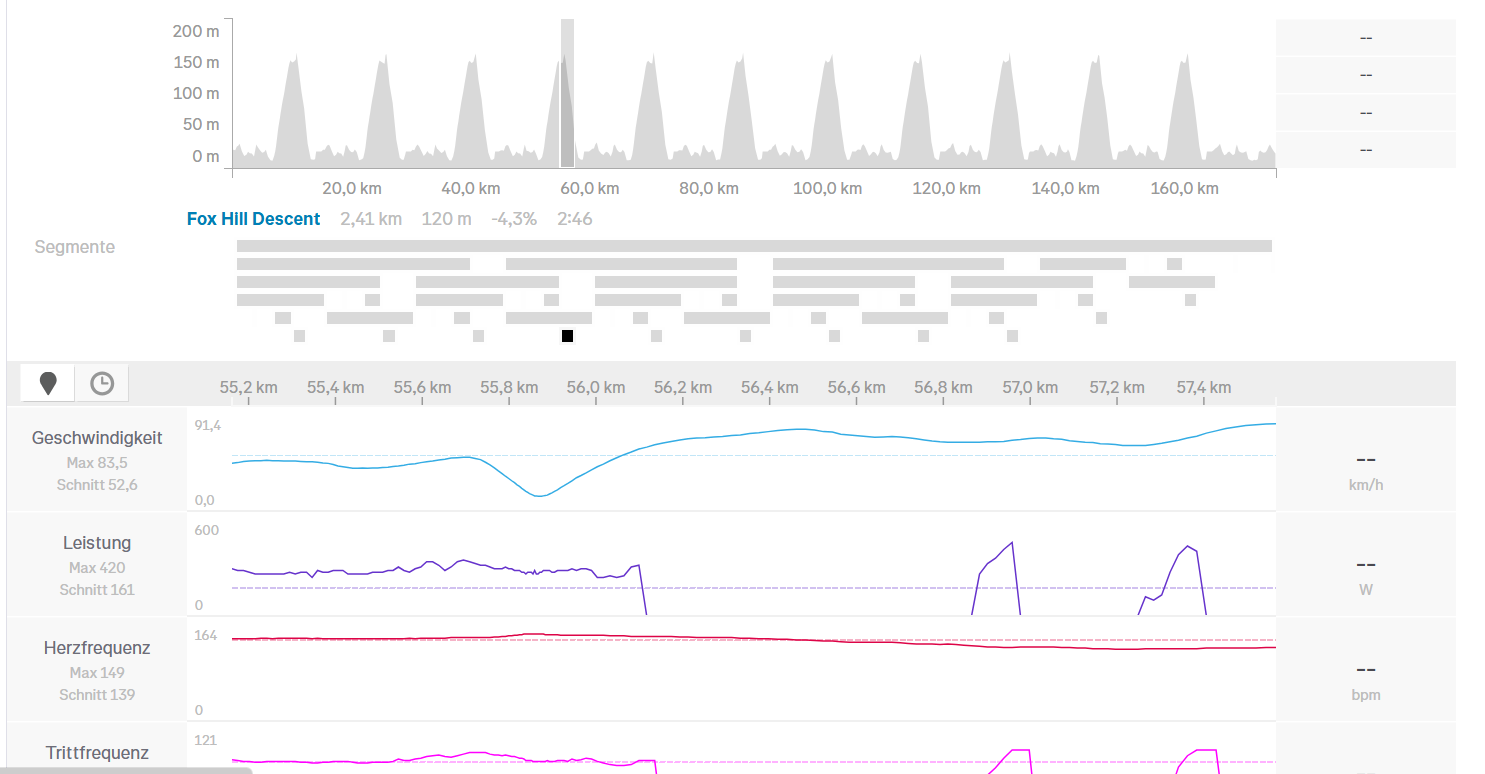This screenshot has width=1485, height=774.
Task: Switch x-axis to time with clock icon
Action: click(x=102, y=383)
